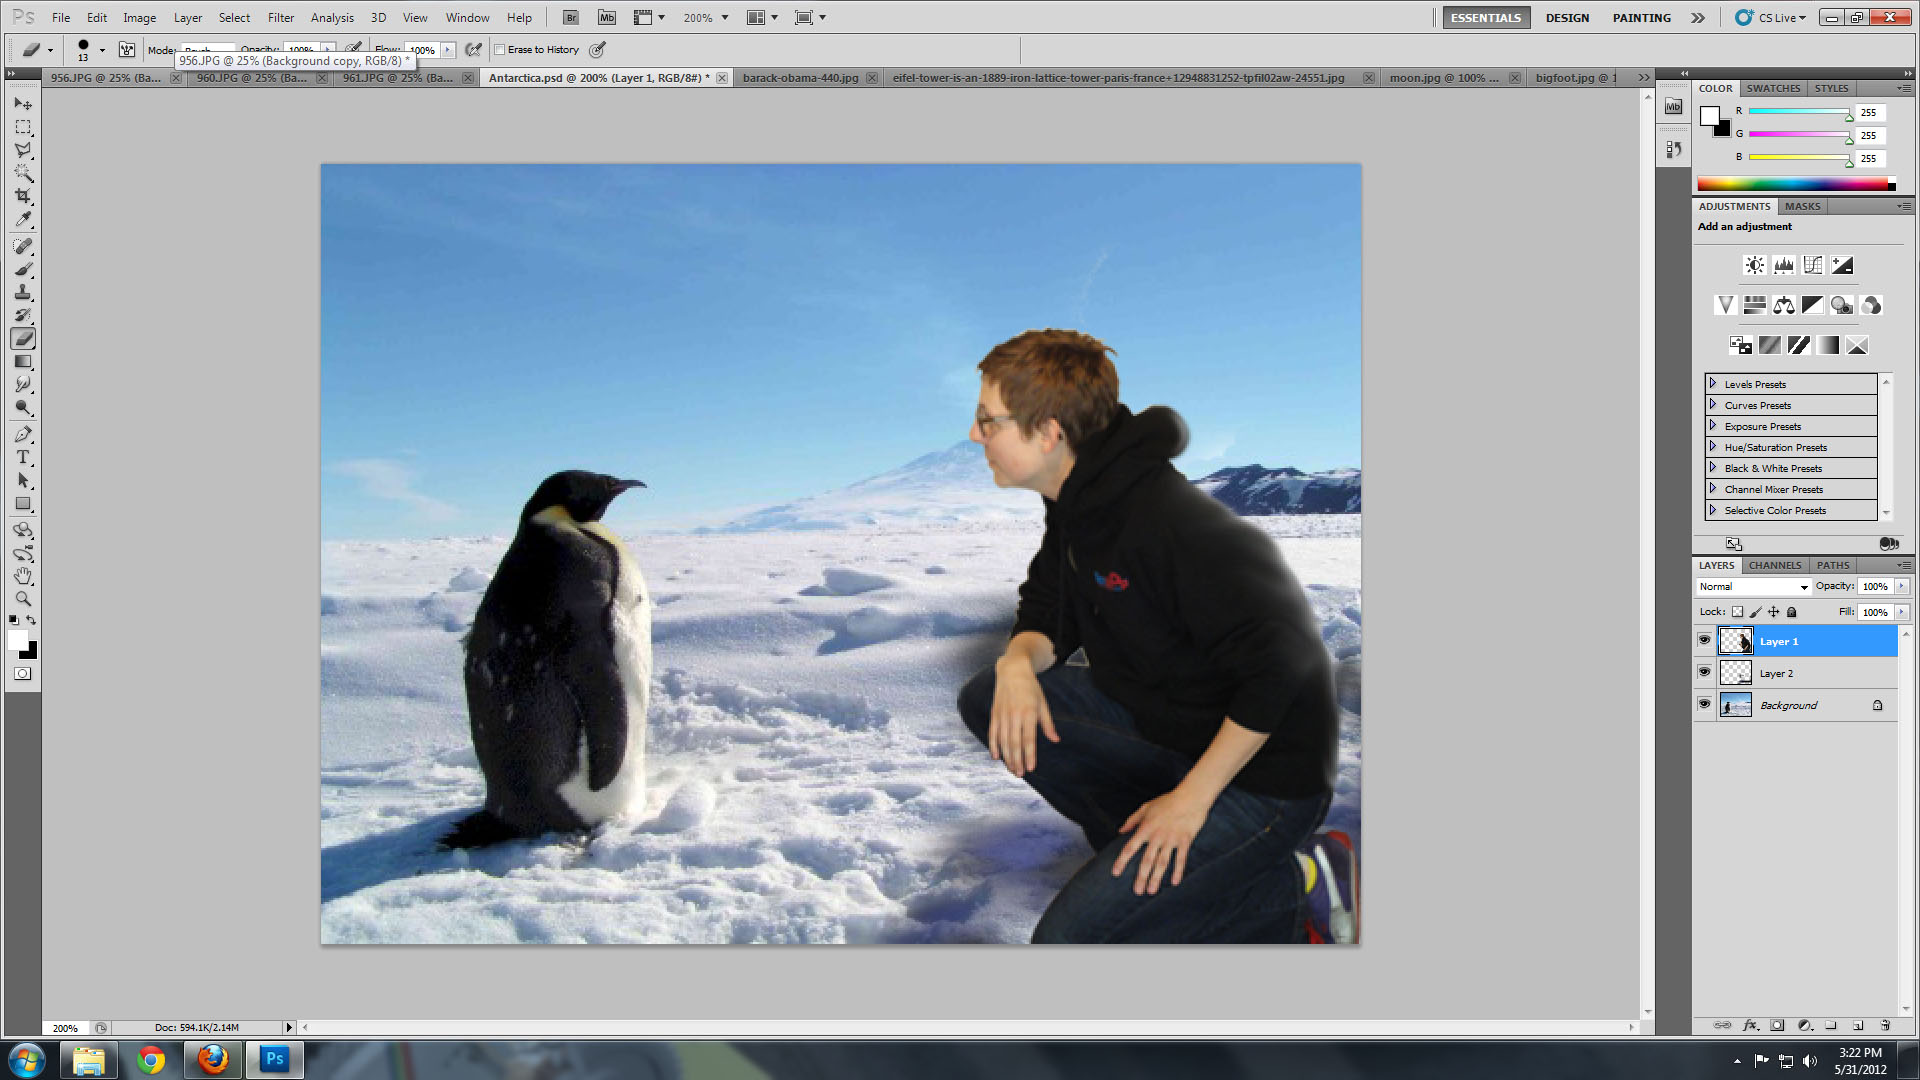Add a Color Balance adjustment
The width and height of the screenshot is (1920, 1080).
[1783, 305]
